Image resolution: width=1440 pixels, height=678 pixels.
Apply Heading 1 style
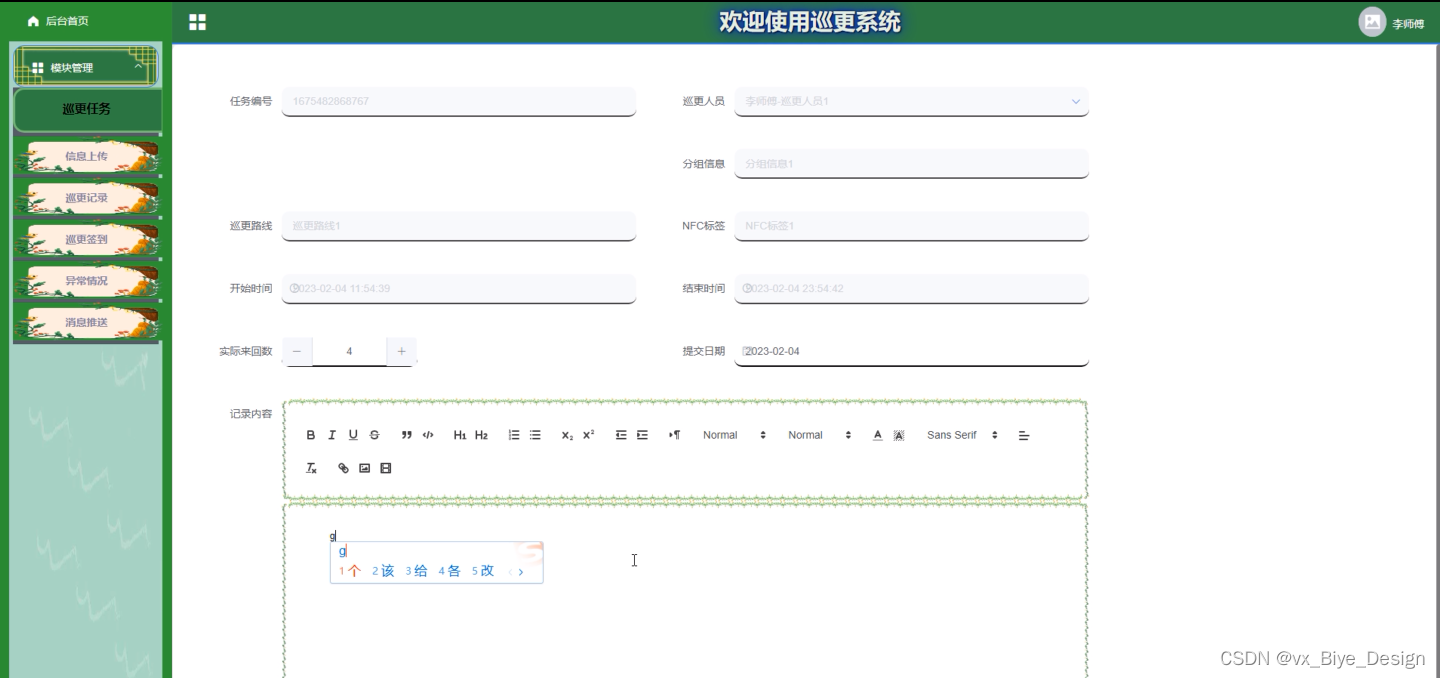tap(460, 435)
